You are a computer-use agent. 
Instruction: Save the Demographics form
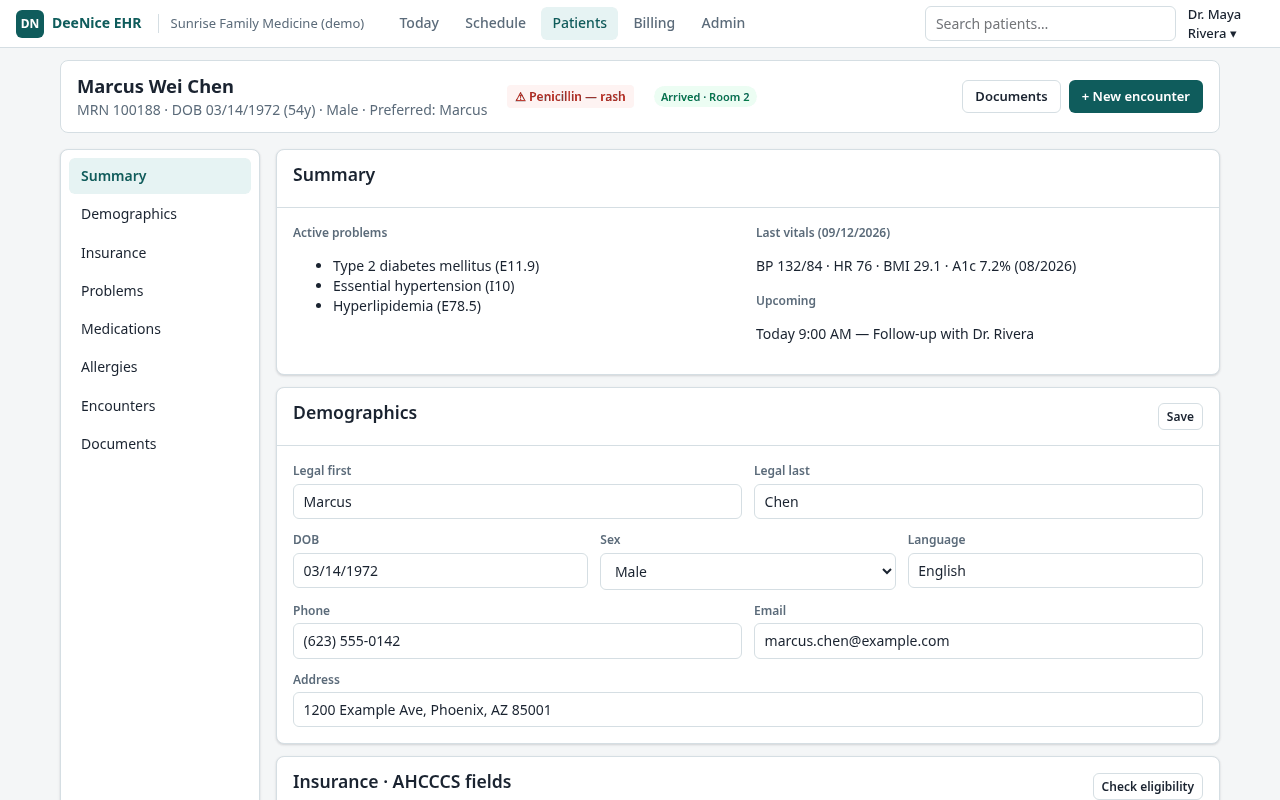click(x=1180, y=417)
